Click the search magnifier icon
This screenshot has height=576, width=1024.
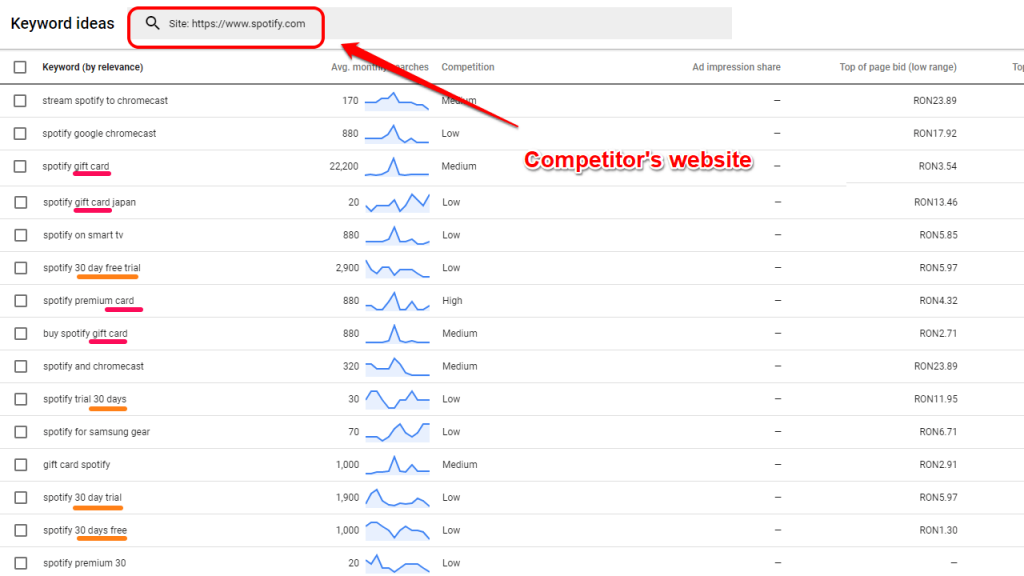(x=152, y=24)
